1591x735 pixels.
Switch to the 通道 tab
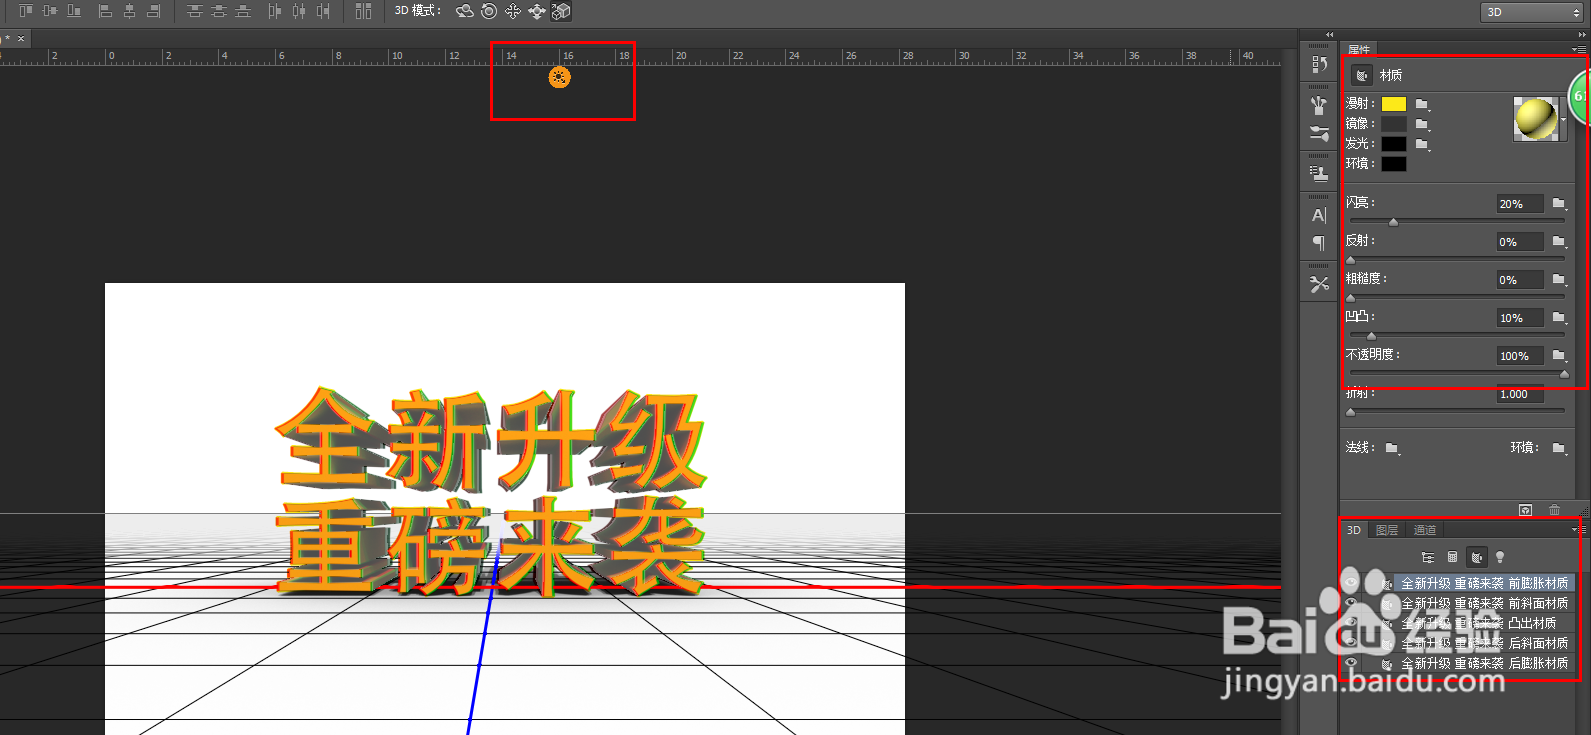pos(1425,530)
